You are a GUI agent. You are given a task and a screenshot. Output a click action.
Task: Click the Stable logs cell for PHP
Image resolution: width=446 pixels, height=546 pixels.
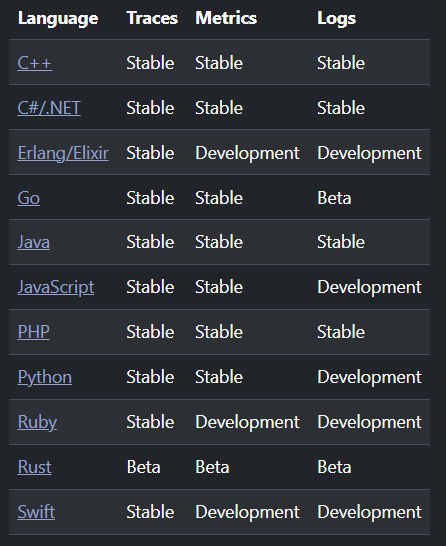(x=341, y=332)
